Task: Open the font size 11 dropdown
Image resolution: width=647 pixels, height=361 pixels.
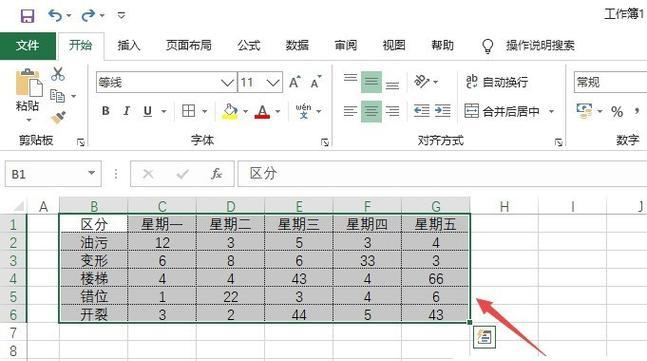Action: pos(273,83)
